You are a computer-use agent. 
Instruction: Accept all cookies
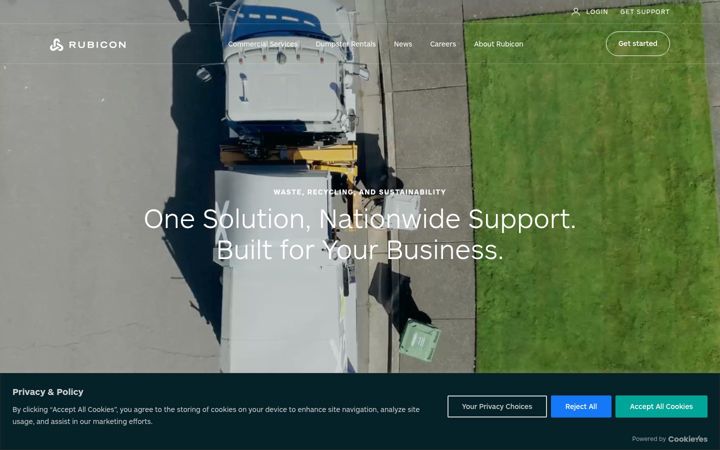pos(661,406)
